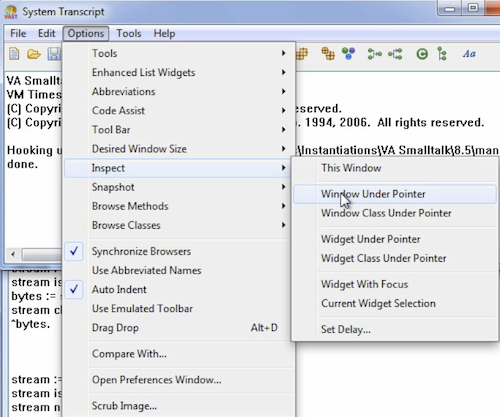Open the Tools menu in menu bar
This screenshot has height=417, width=500.
click(x=129, y=33)
